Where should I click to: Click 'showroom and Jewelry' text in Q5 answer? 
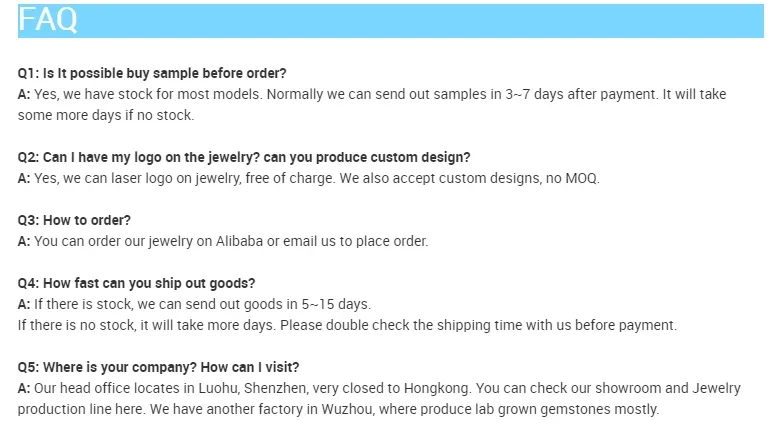click(668, 389)
